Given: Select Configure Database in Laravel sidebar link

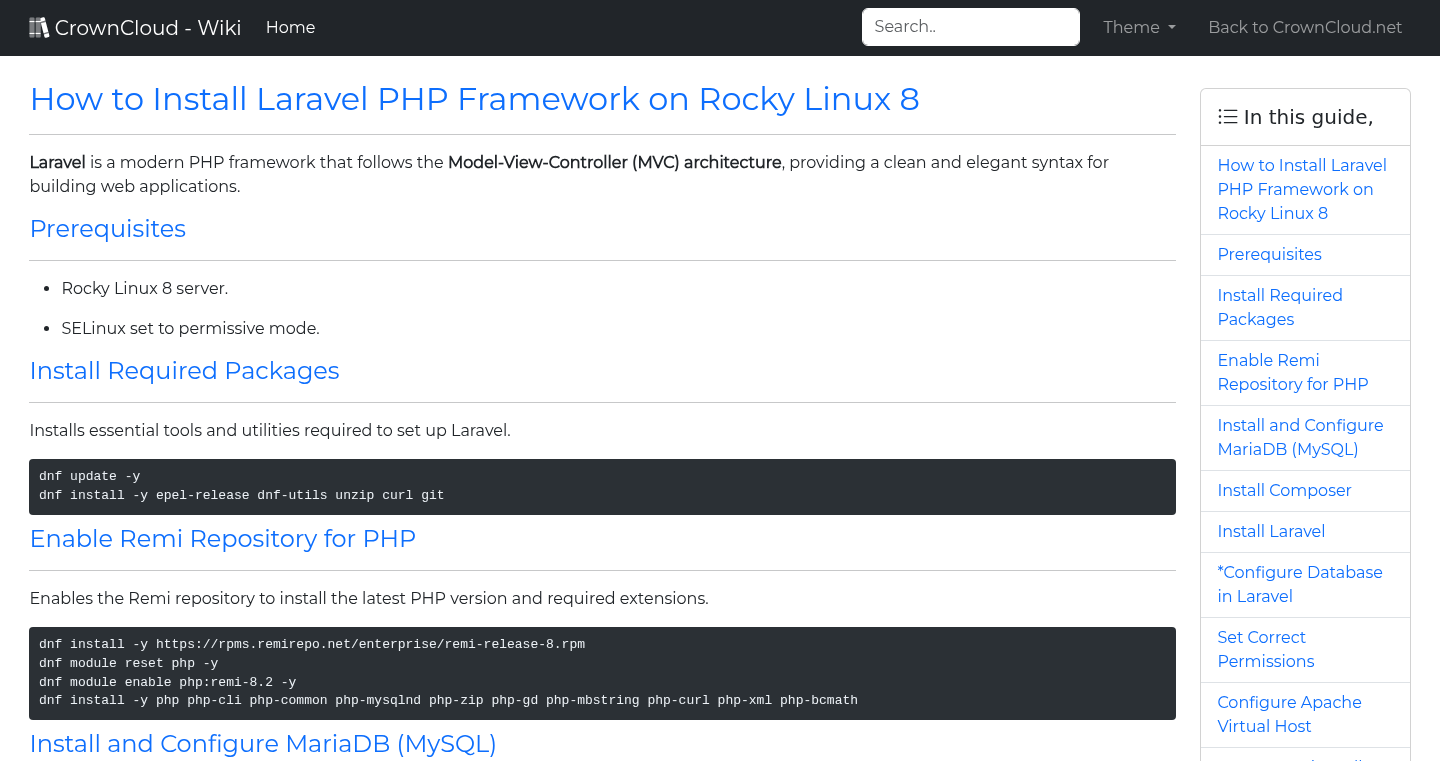Looking at the screenshot, I should (x=1299, y=584).
